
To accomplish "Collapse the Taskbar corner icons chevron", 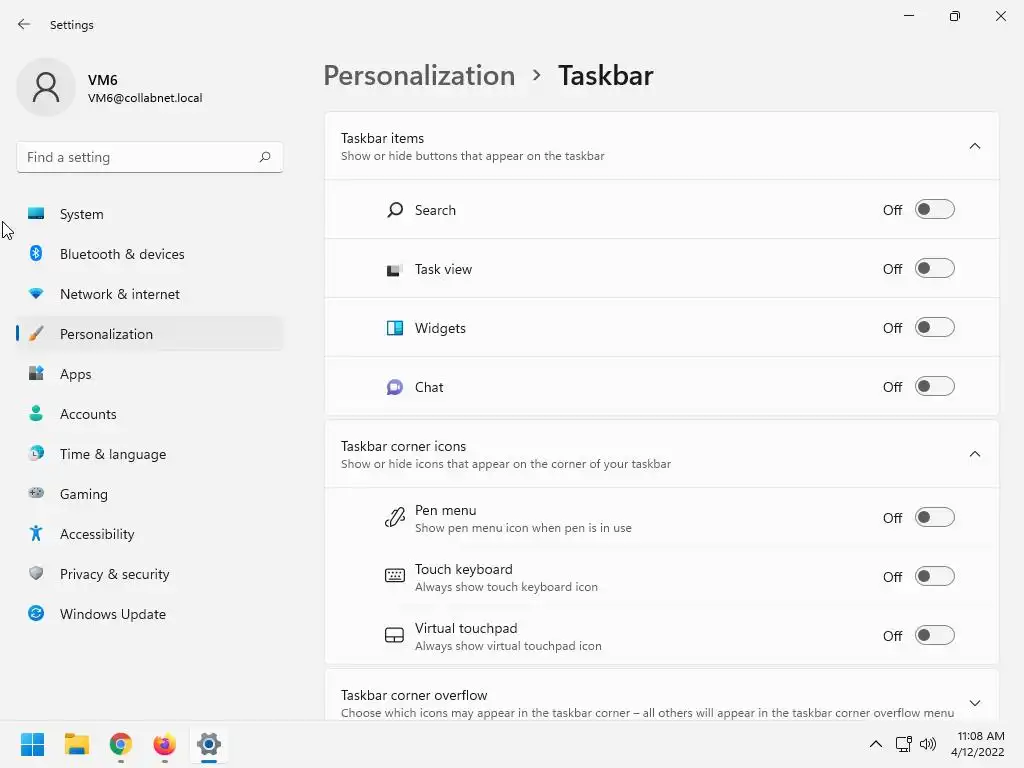I will pyautogui.click(x=974, y=454).
